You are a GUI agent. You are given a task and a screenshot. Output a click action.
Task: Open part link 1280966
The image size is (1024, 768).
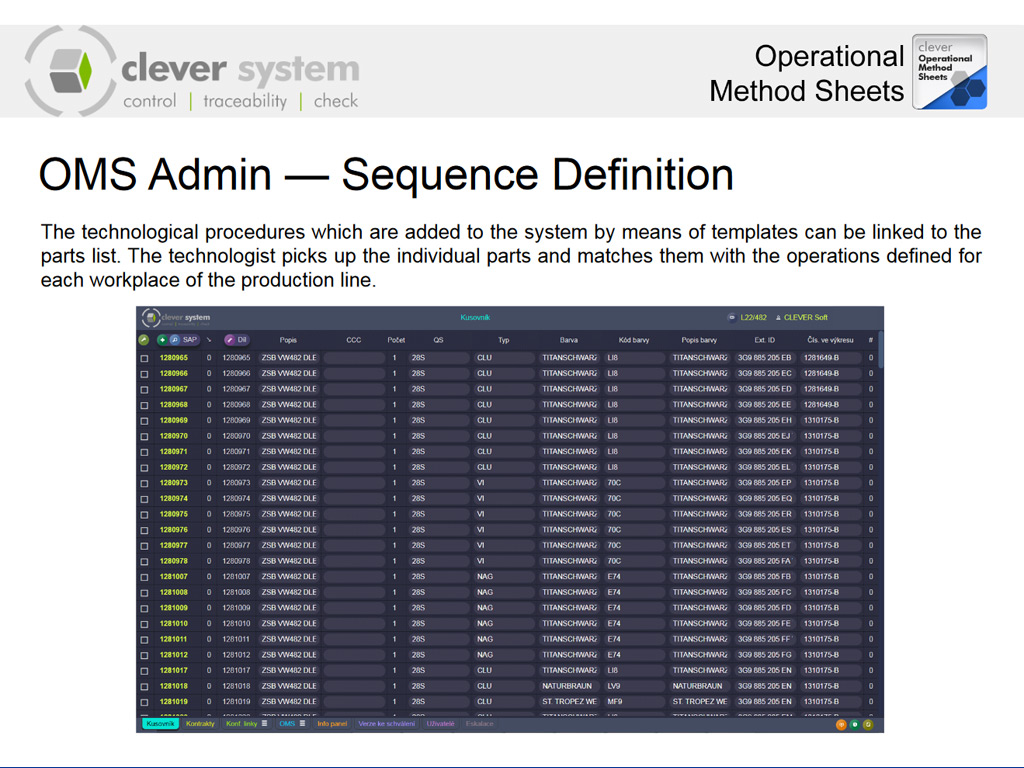174,374
